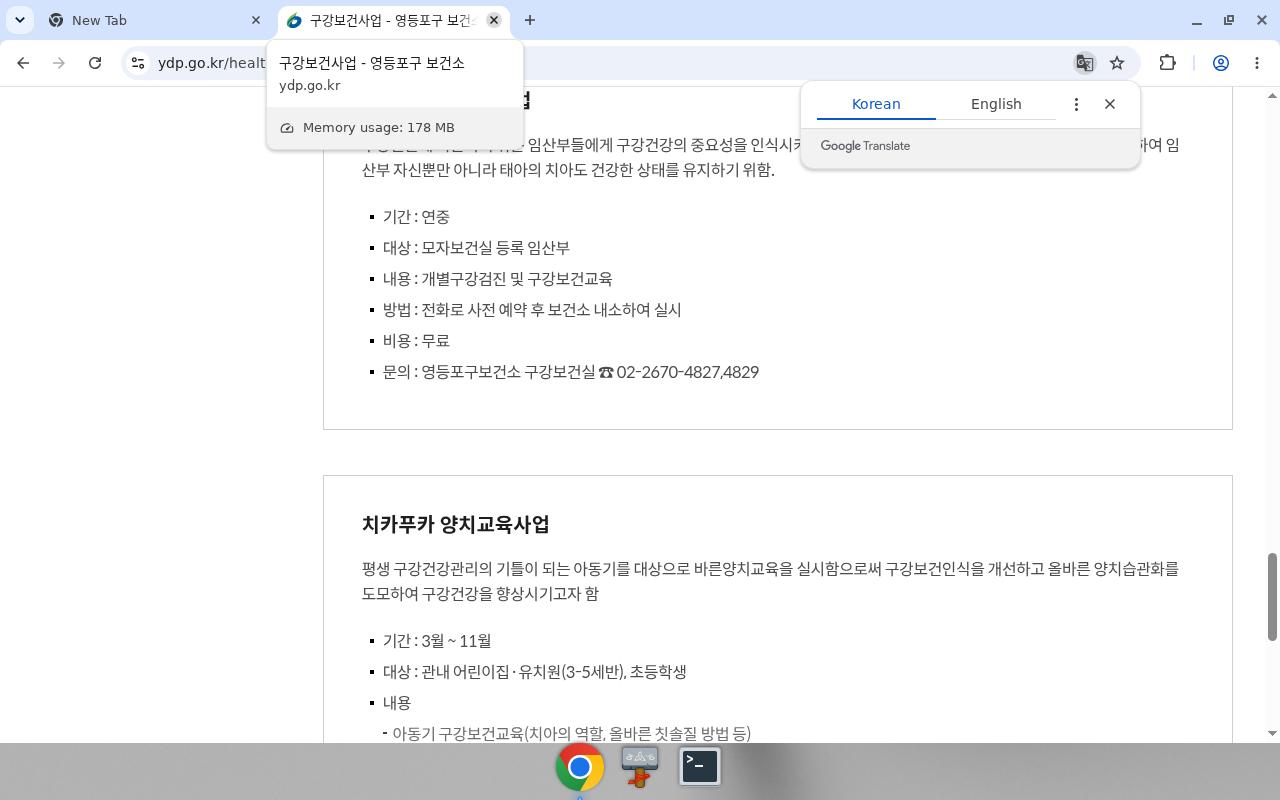
Task: Click the ydp.go.kr text in tab preview
Action: (x=310, y=86)
